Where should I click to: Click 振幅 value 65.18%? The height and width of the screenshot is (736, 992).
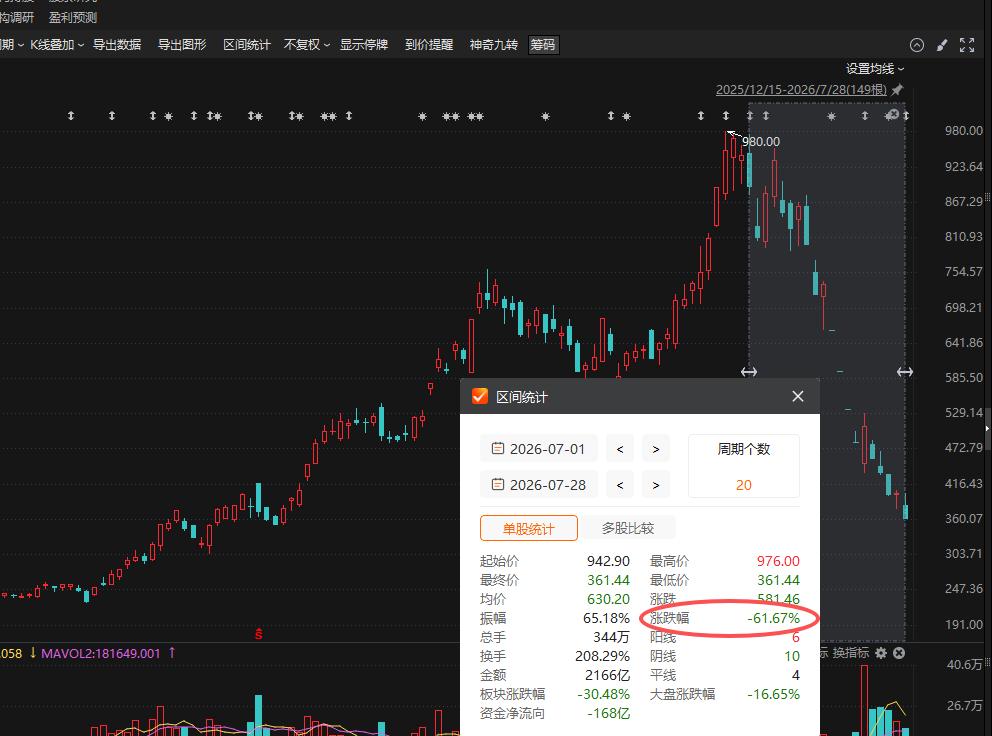click(x=606, y=618)
